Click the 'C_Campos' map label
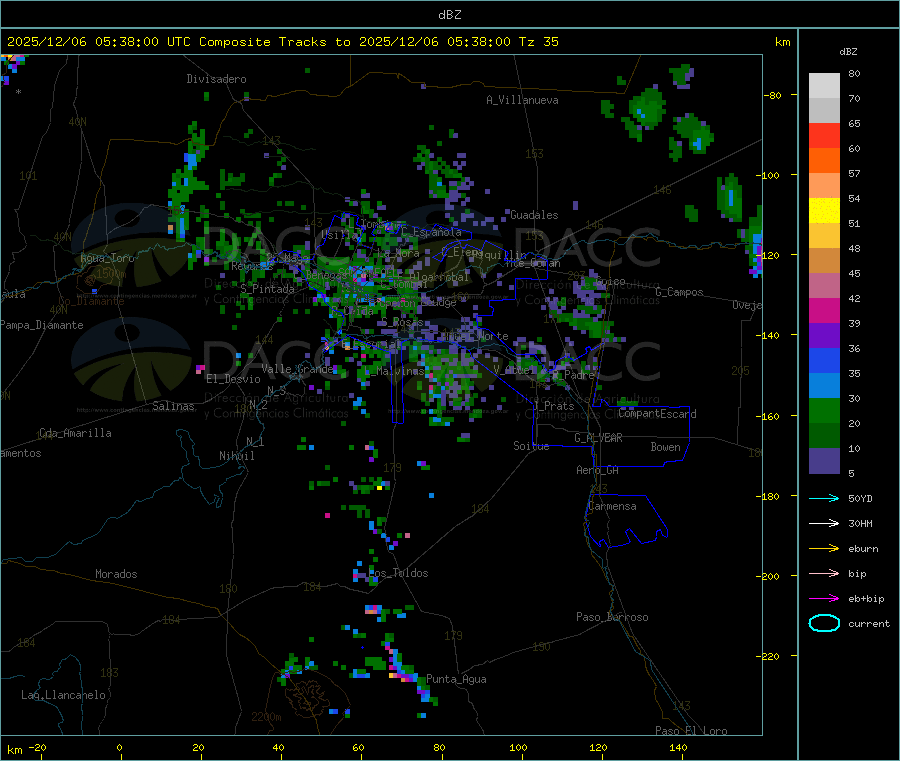The height and width of the screenshot is (761, 900). pyautogui.click(x=679, y=292)
